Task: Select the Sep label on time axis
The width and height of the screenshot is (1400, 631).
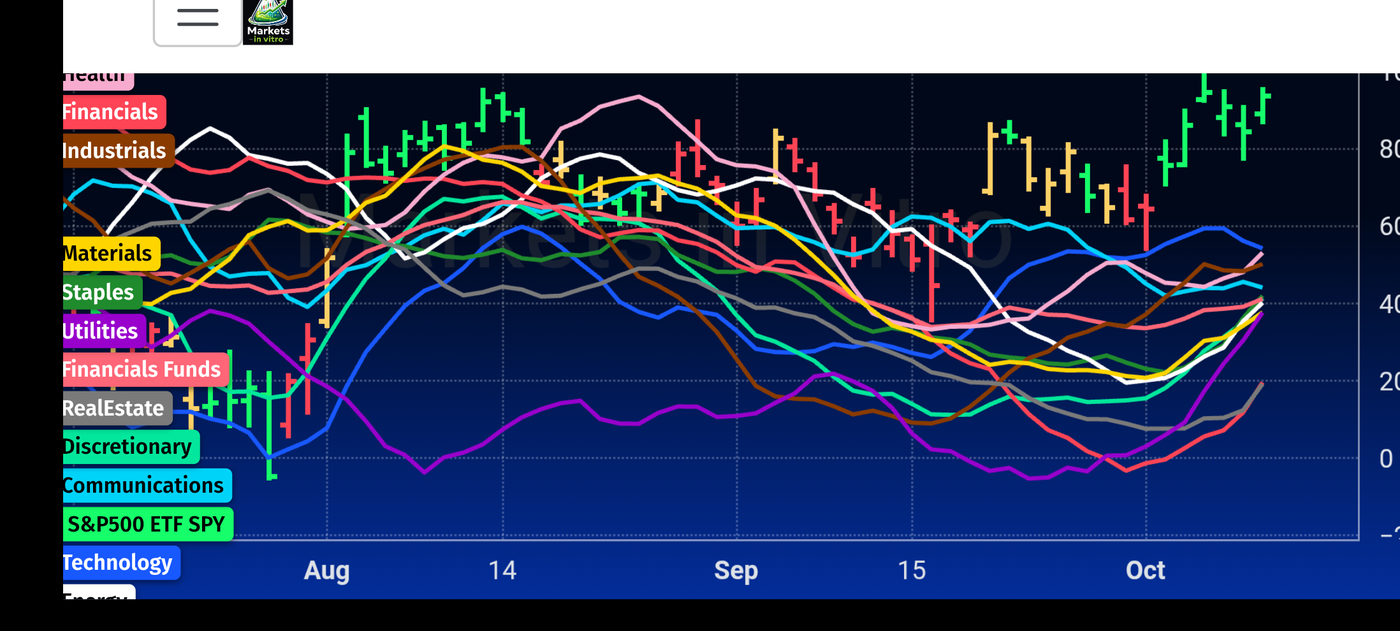Action: tap(735, 571)
